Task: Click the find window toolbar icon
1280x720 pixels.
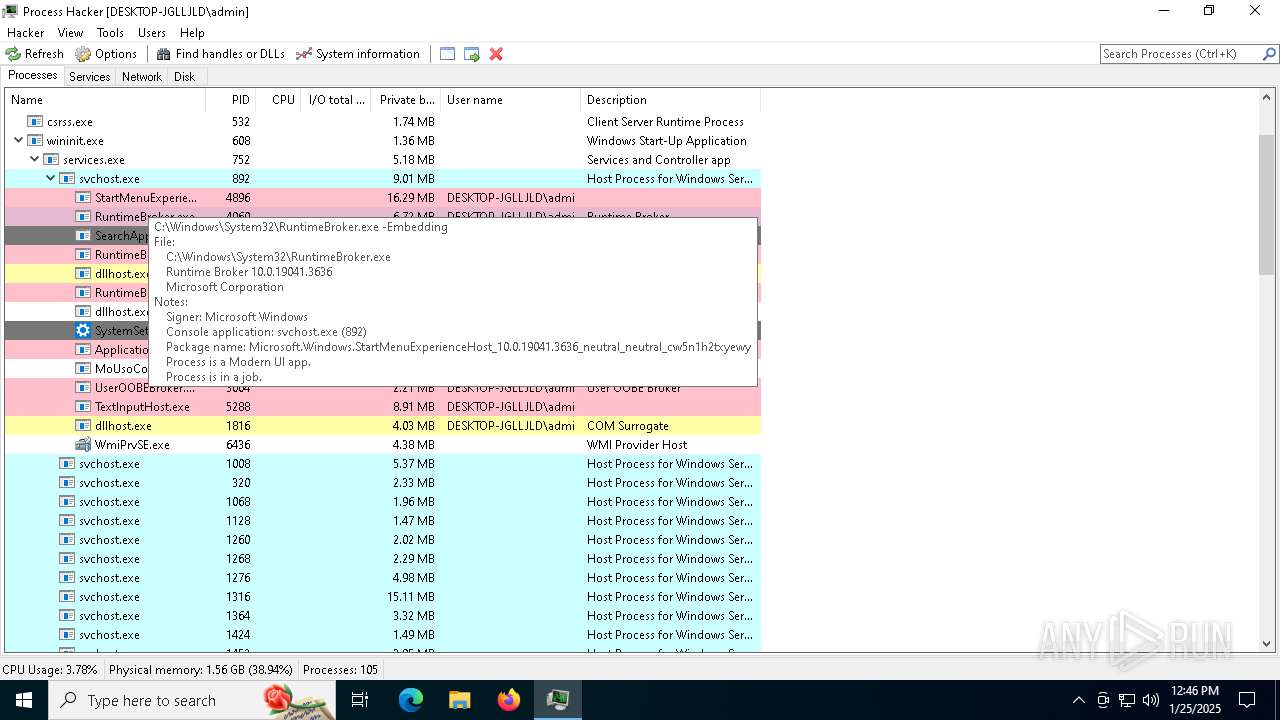Action: click(x=447, y=54)
